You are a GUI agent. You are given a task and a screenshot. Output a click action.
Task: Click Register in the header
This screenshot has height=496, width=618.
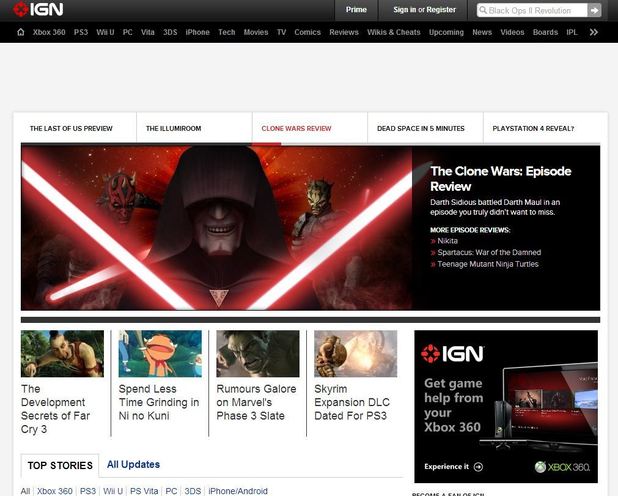tap(441, 10)
